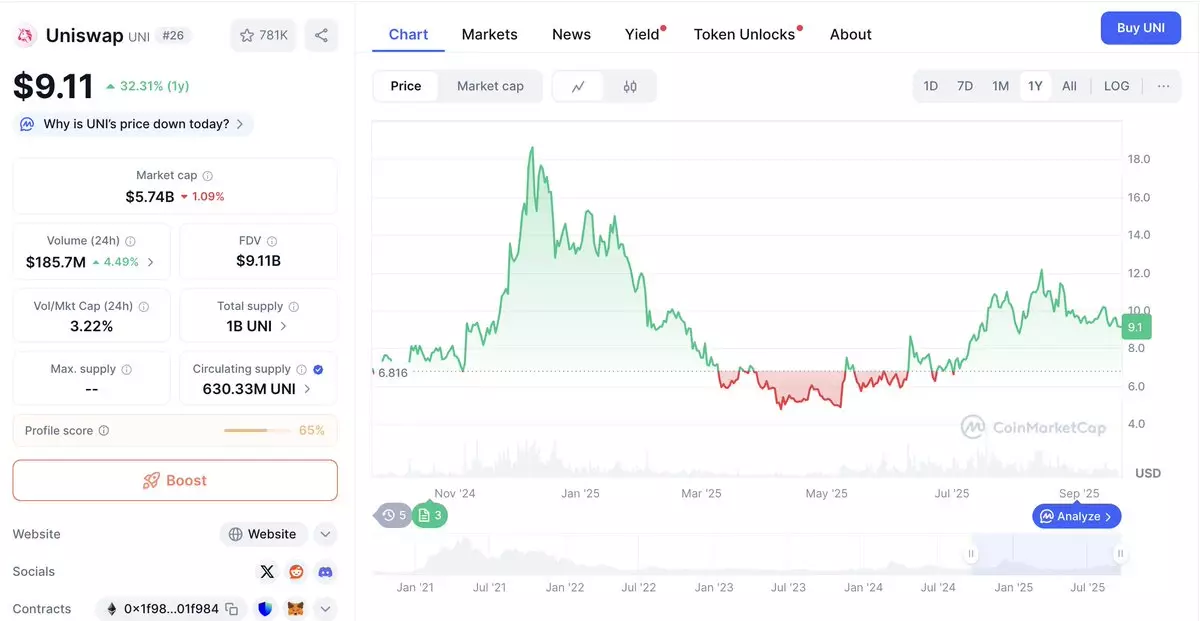Click the share icon next to watchlist
This screenshot has width=1200, height=621.
pos(321,36)
